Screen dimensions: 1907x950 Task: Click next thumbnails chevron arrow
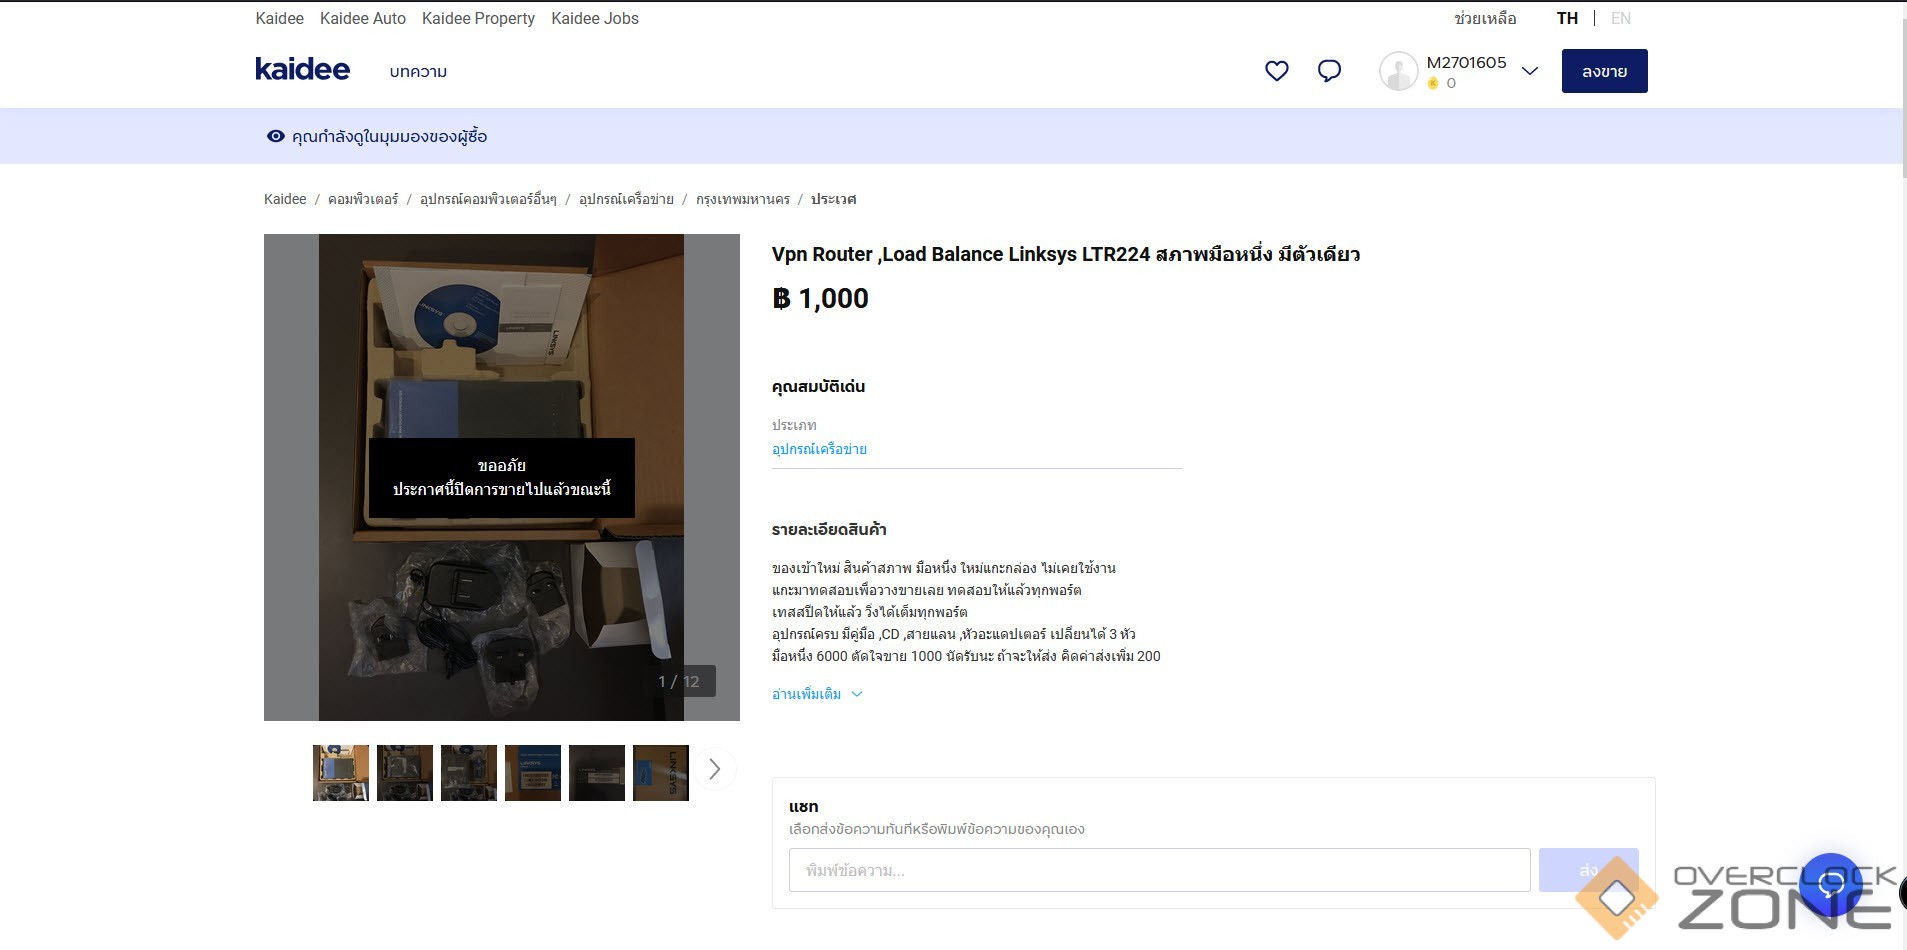pyautogui.click(x=714, y=769)
